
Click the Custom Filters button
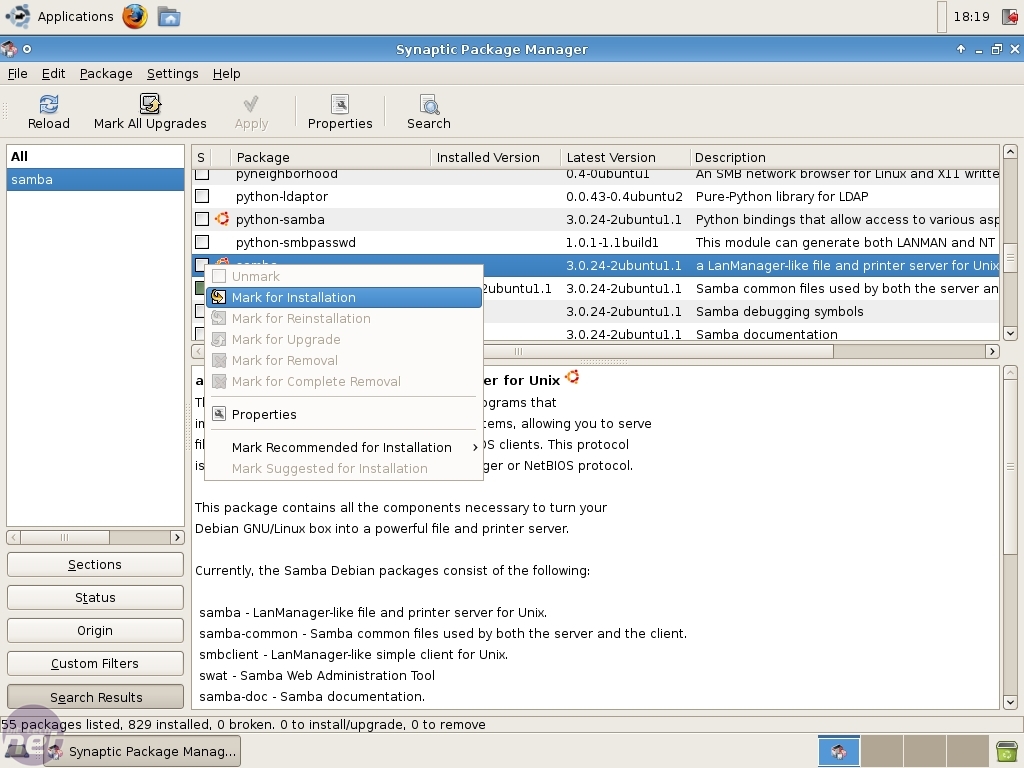pyautogui.click(x=95, y=664)
